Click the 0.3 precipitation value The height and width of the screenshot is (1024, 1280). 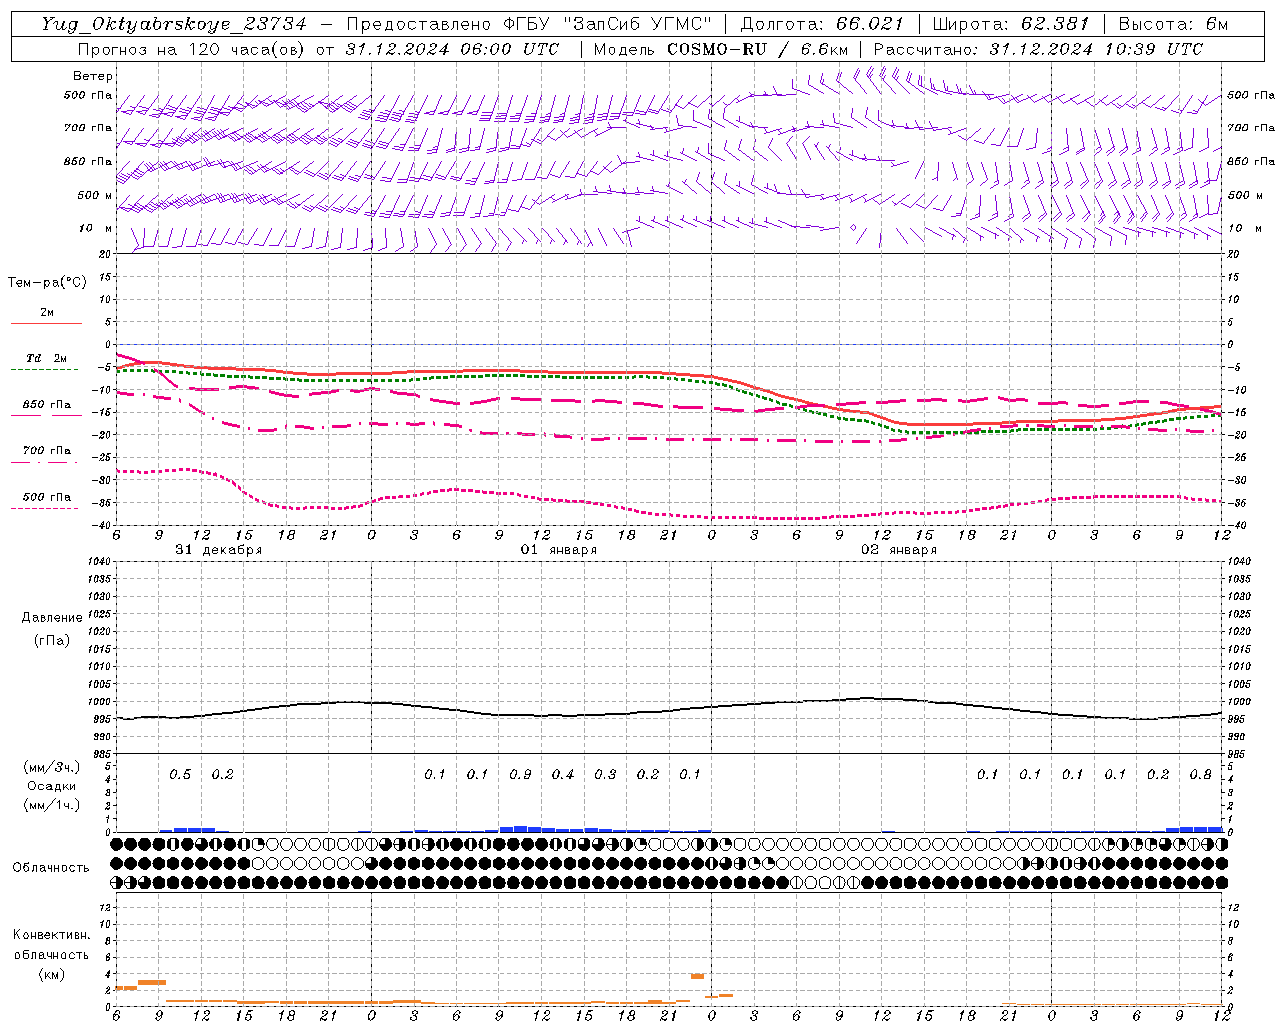tap(605, 774)
